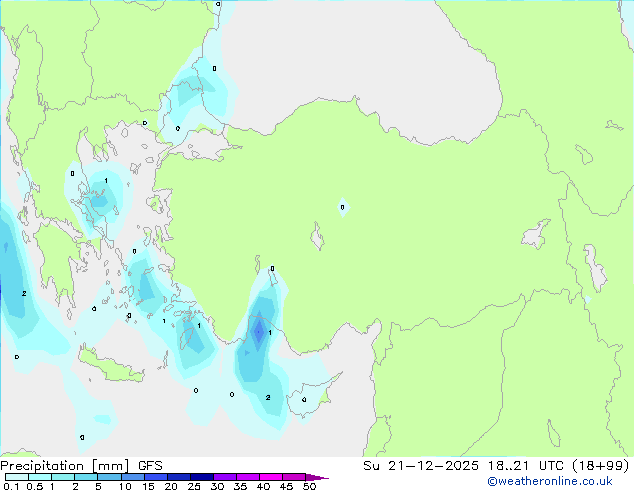The image size is (634, 490).
Task: Click the '10' legend scale label
Action: pyautogui.click(x=125, y=486)
